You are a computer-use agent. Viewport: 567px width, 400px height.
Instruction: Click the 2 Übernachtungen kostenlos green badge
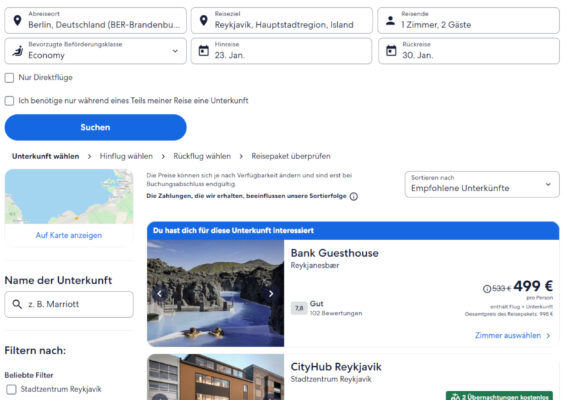point(499,396)
